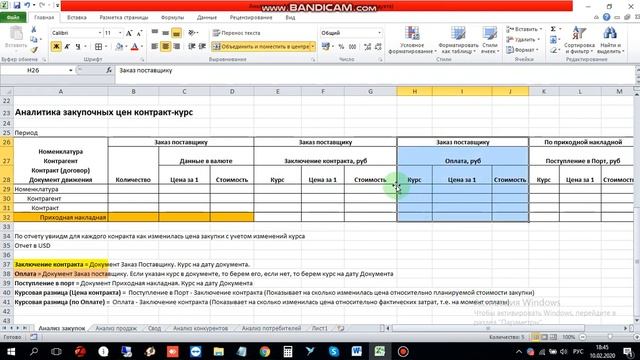Open the text orientation button
The width and height of the screenshot is (640, 360).
pyautogui.click(x=193, y=33)
